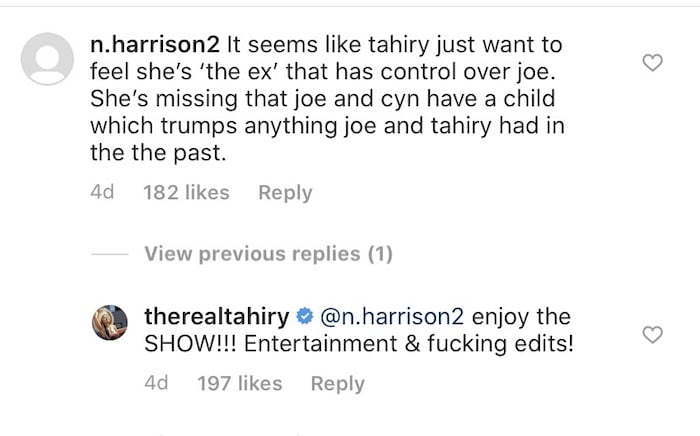Expand View previous replies (1)

268,254
